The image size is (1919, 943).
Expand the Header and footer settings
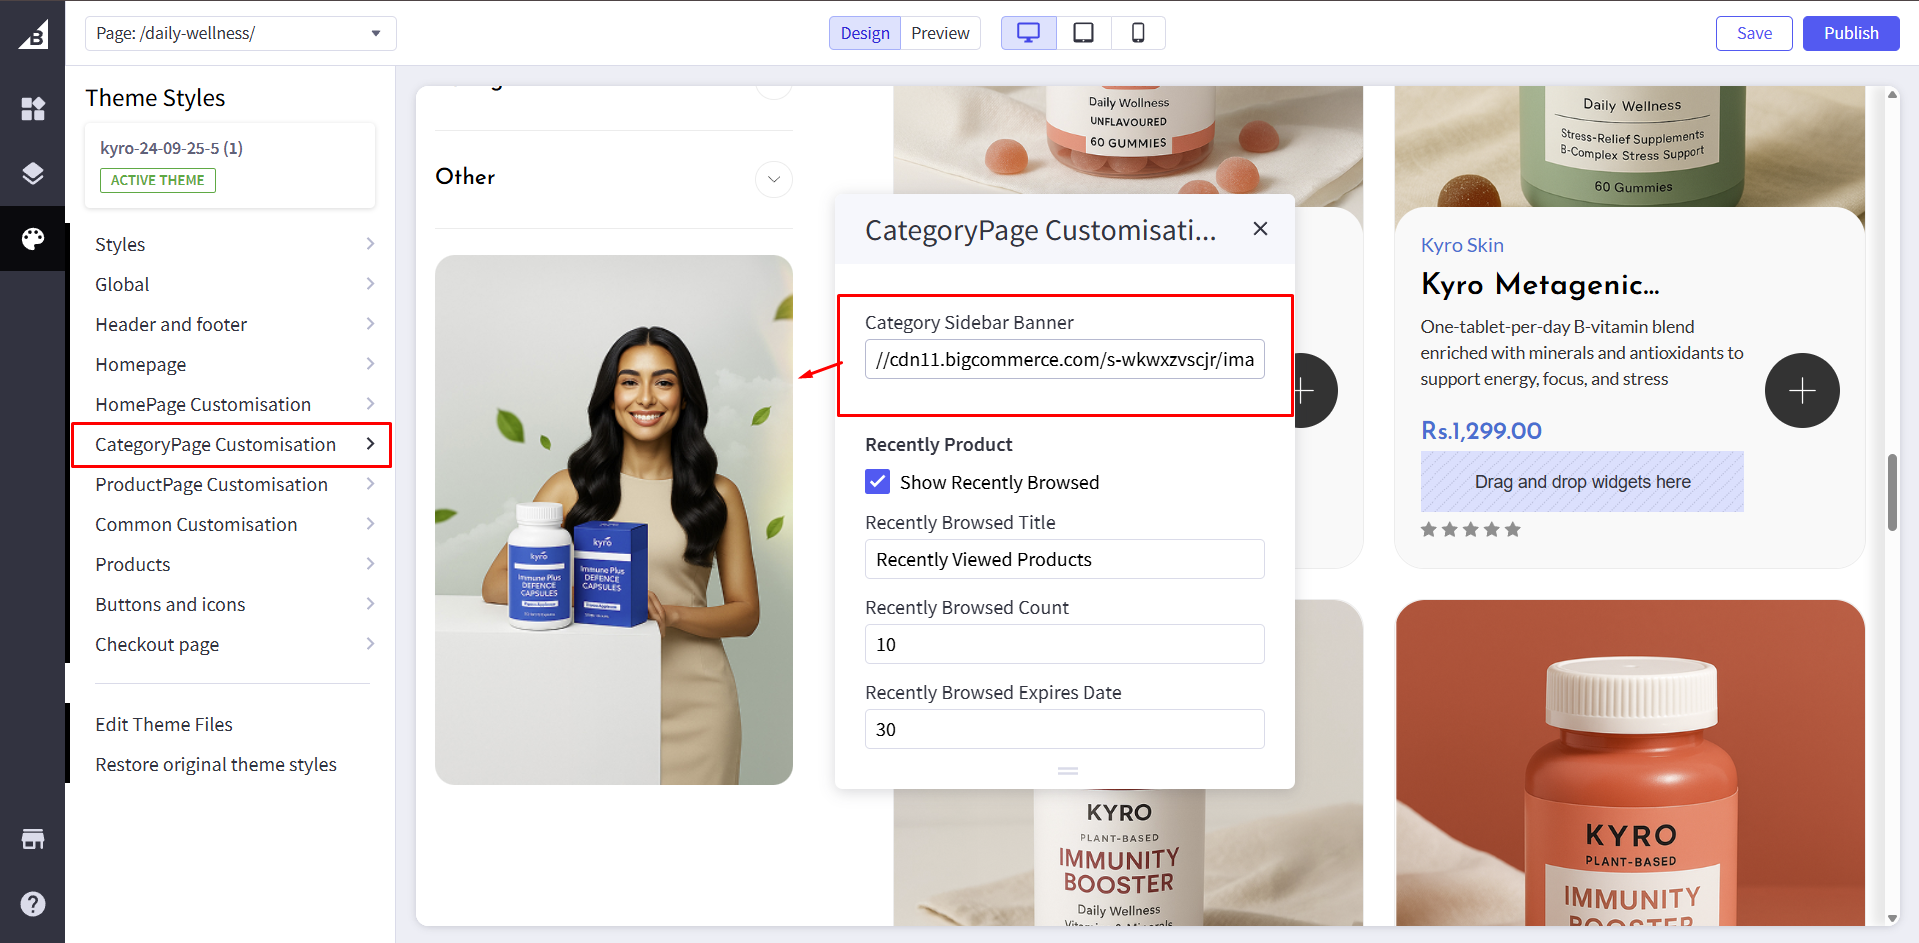[234, 324]
